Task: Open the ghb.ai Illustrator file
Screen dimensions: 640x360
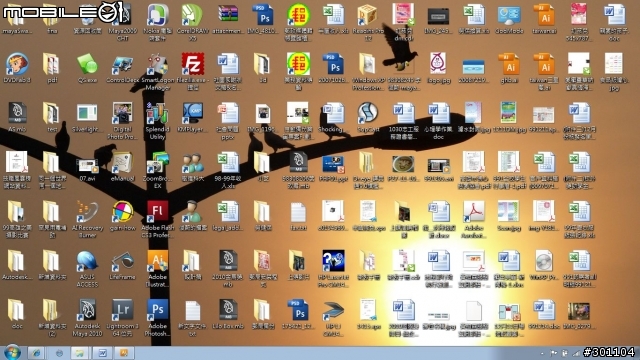Action: 509,68
